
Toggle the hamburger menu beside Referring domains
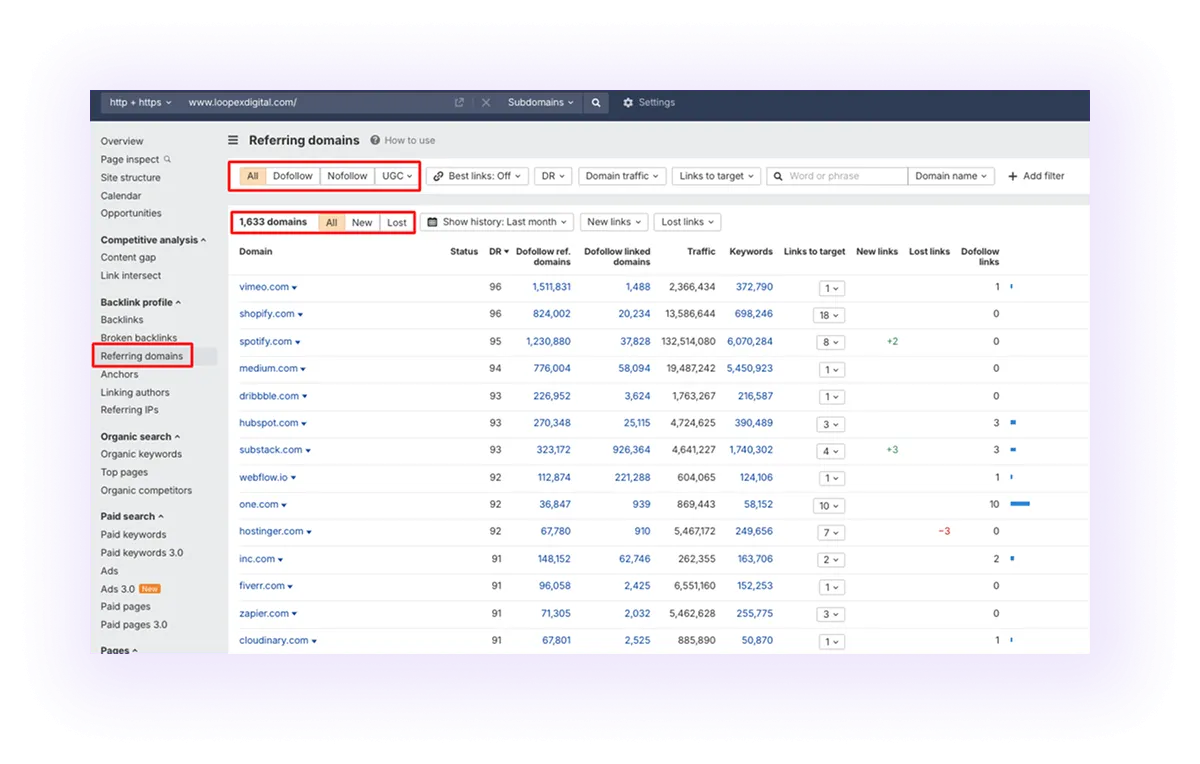pyautogui.click(x=234, y=141)
